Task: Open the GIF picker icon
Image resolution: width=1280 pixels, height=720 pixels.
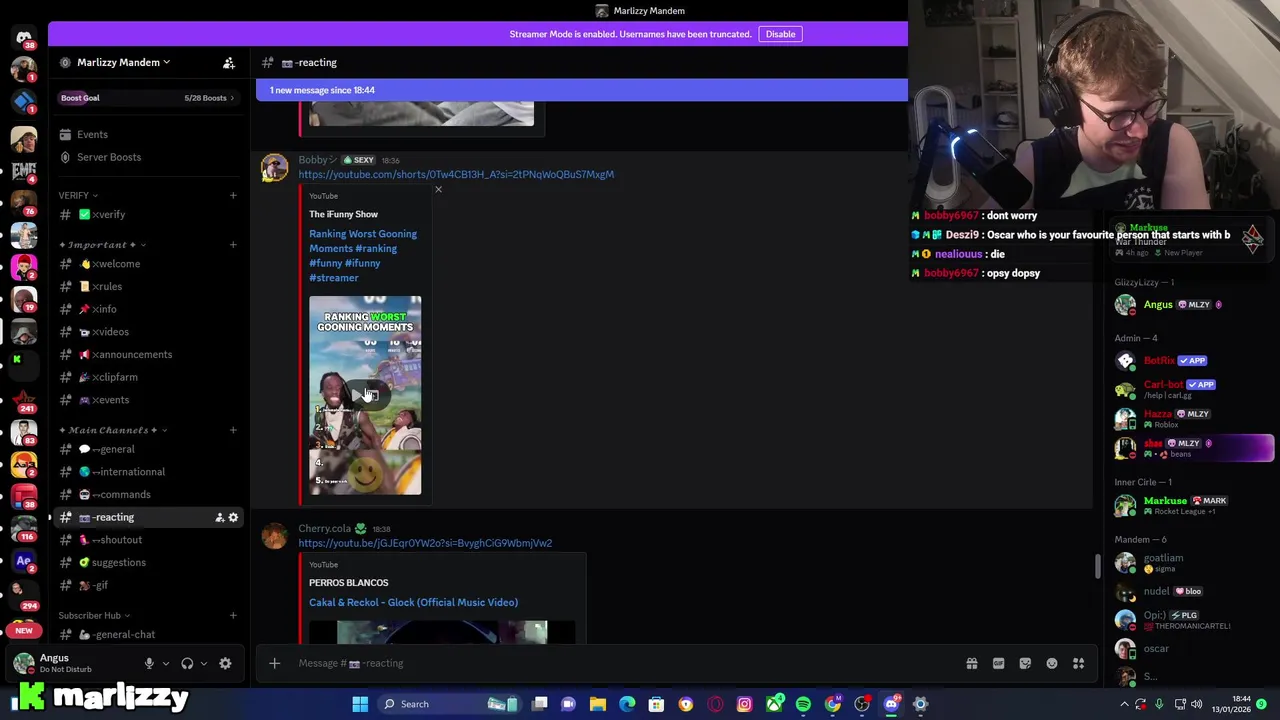Action: [998, 664]
